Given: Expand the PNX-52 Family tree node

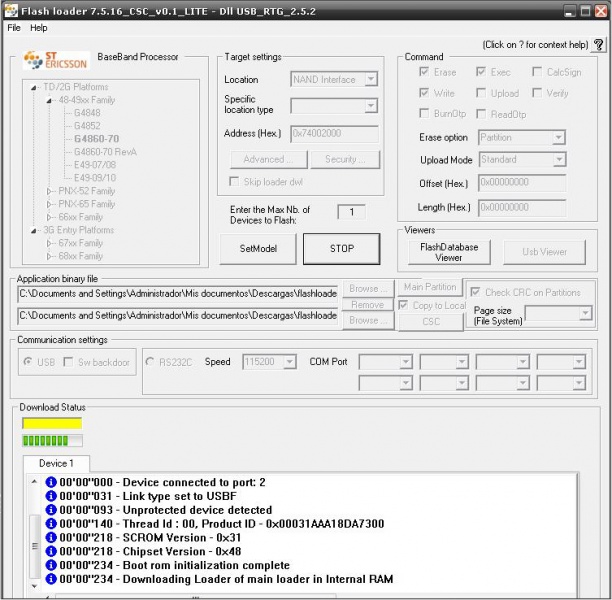Looking at the screenshot, I should point(49,191).
